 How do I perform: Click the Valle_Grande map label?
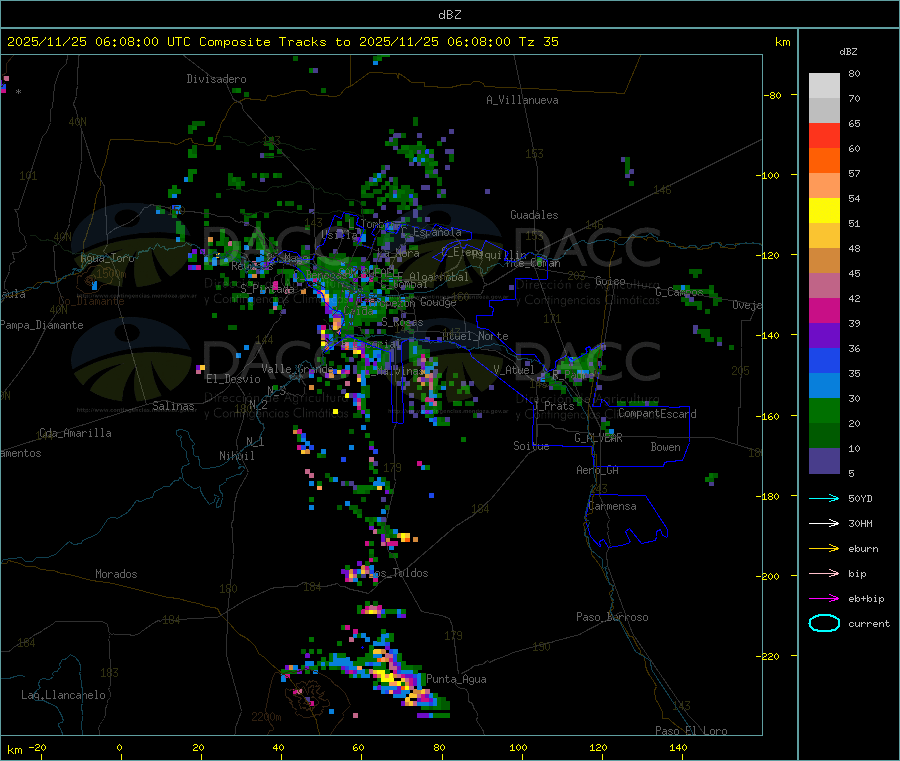(298, 368)
